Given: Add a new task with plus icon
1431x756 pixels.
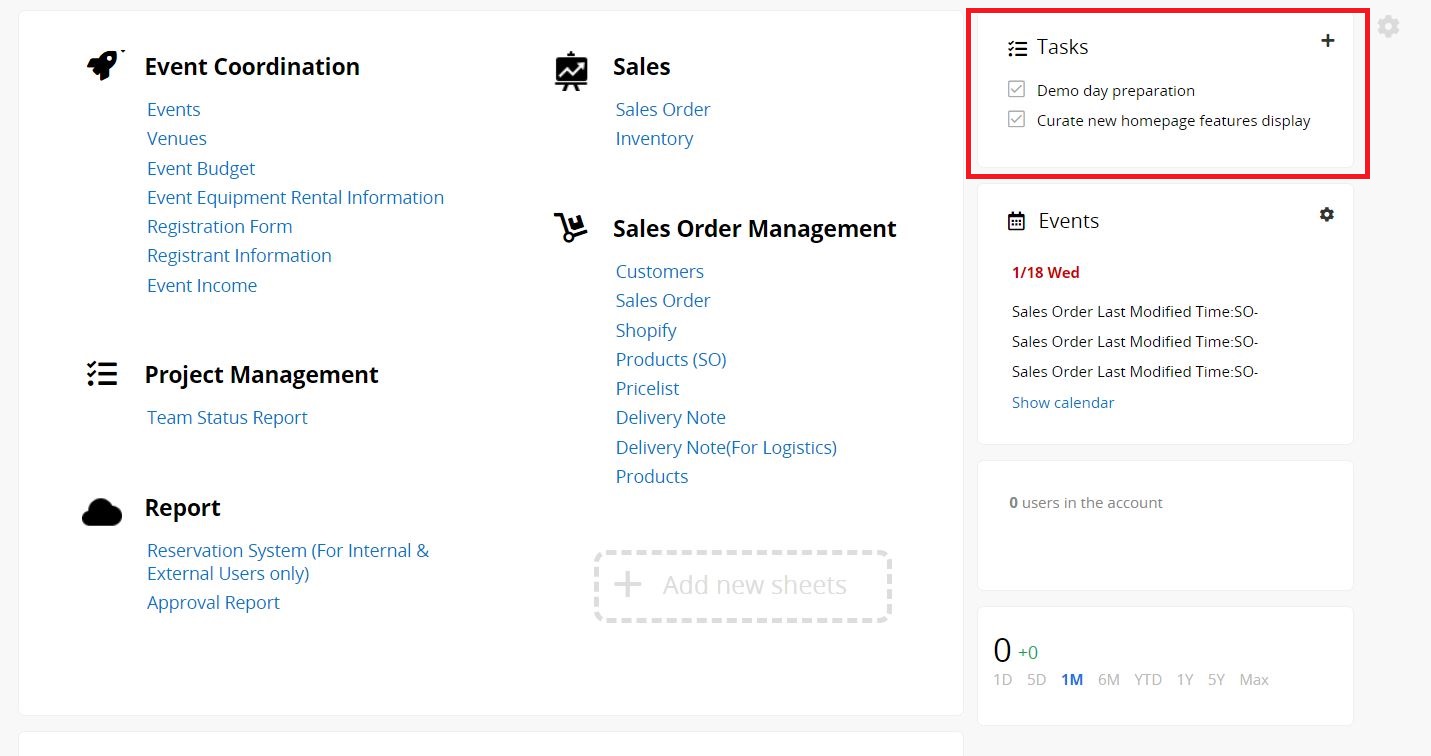Looking at the screenshot, I should tap(1327, 41).
